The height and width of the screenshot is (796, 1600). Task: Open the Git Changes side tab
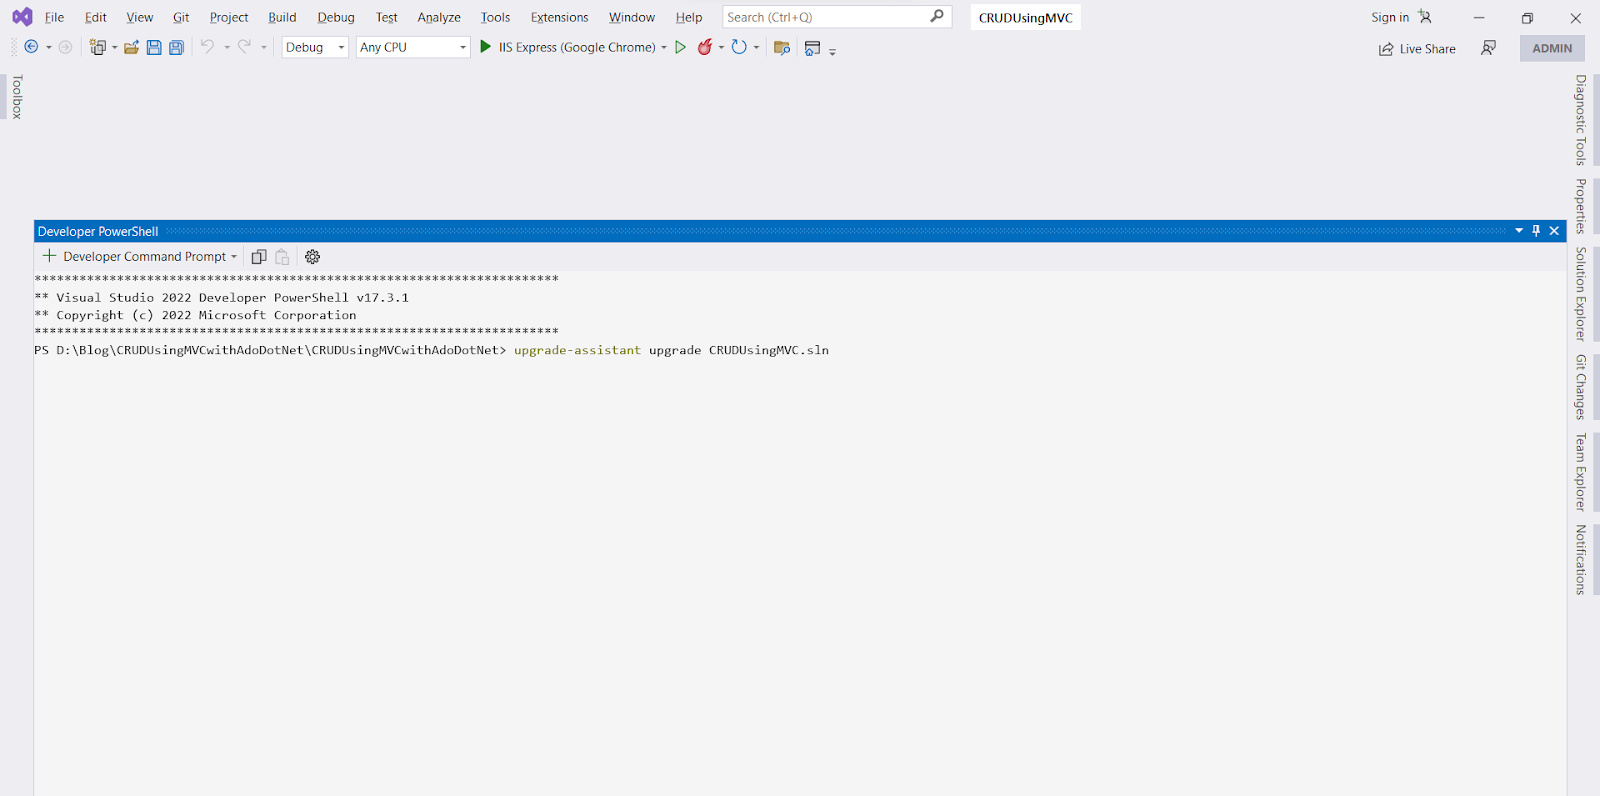[x=1581, y=387]
